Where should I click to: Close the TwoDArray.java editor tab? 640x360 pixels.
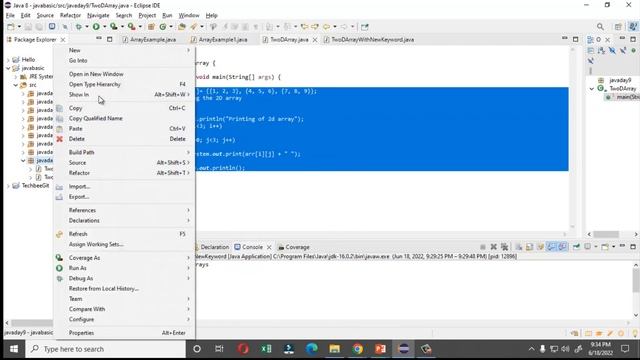coord(315,40)
